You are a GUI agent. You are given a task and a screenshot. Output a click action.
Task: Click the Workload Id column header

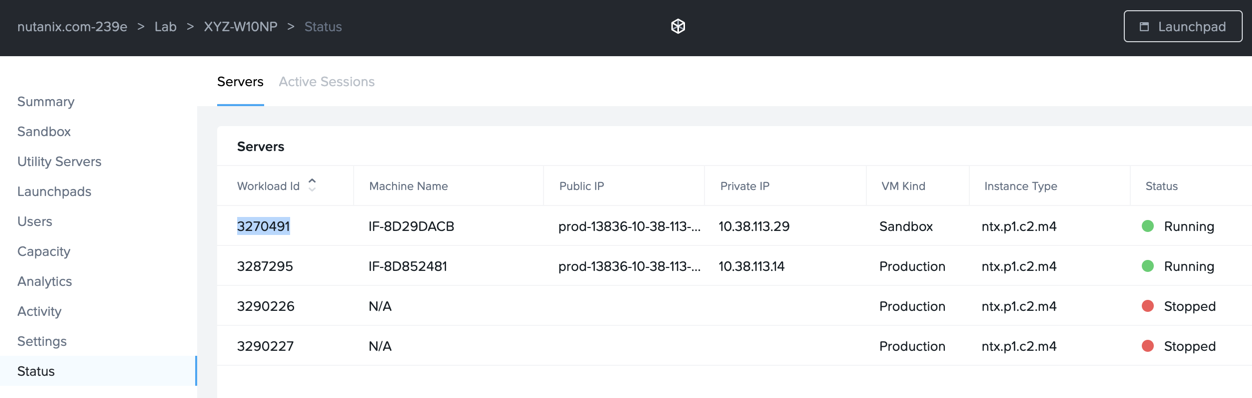[268, 186]
